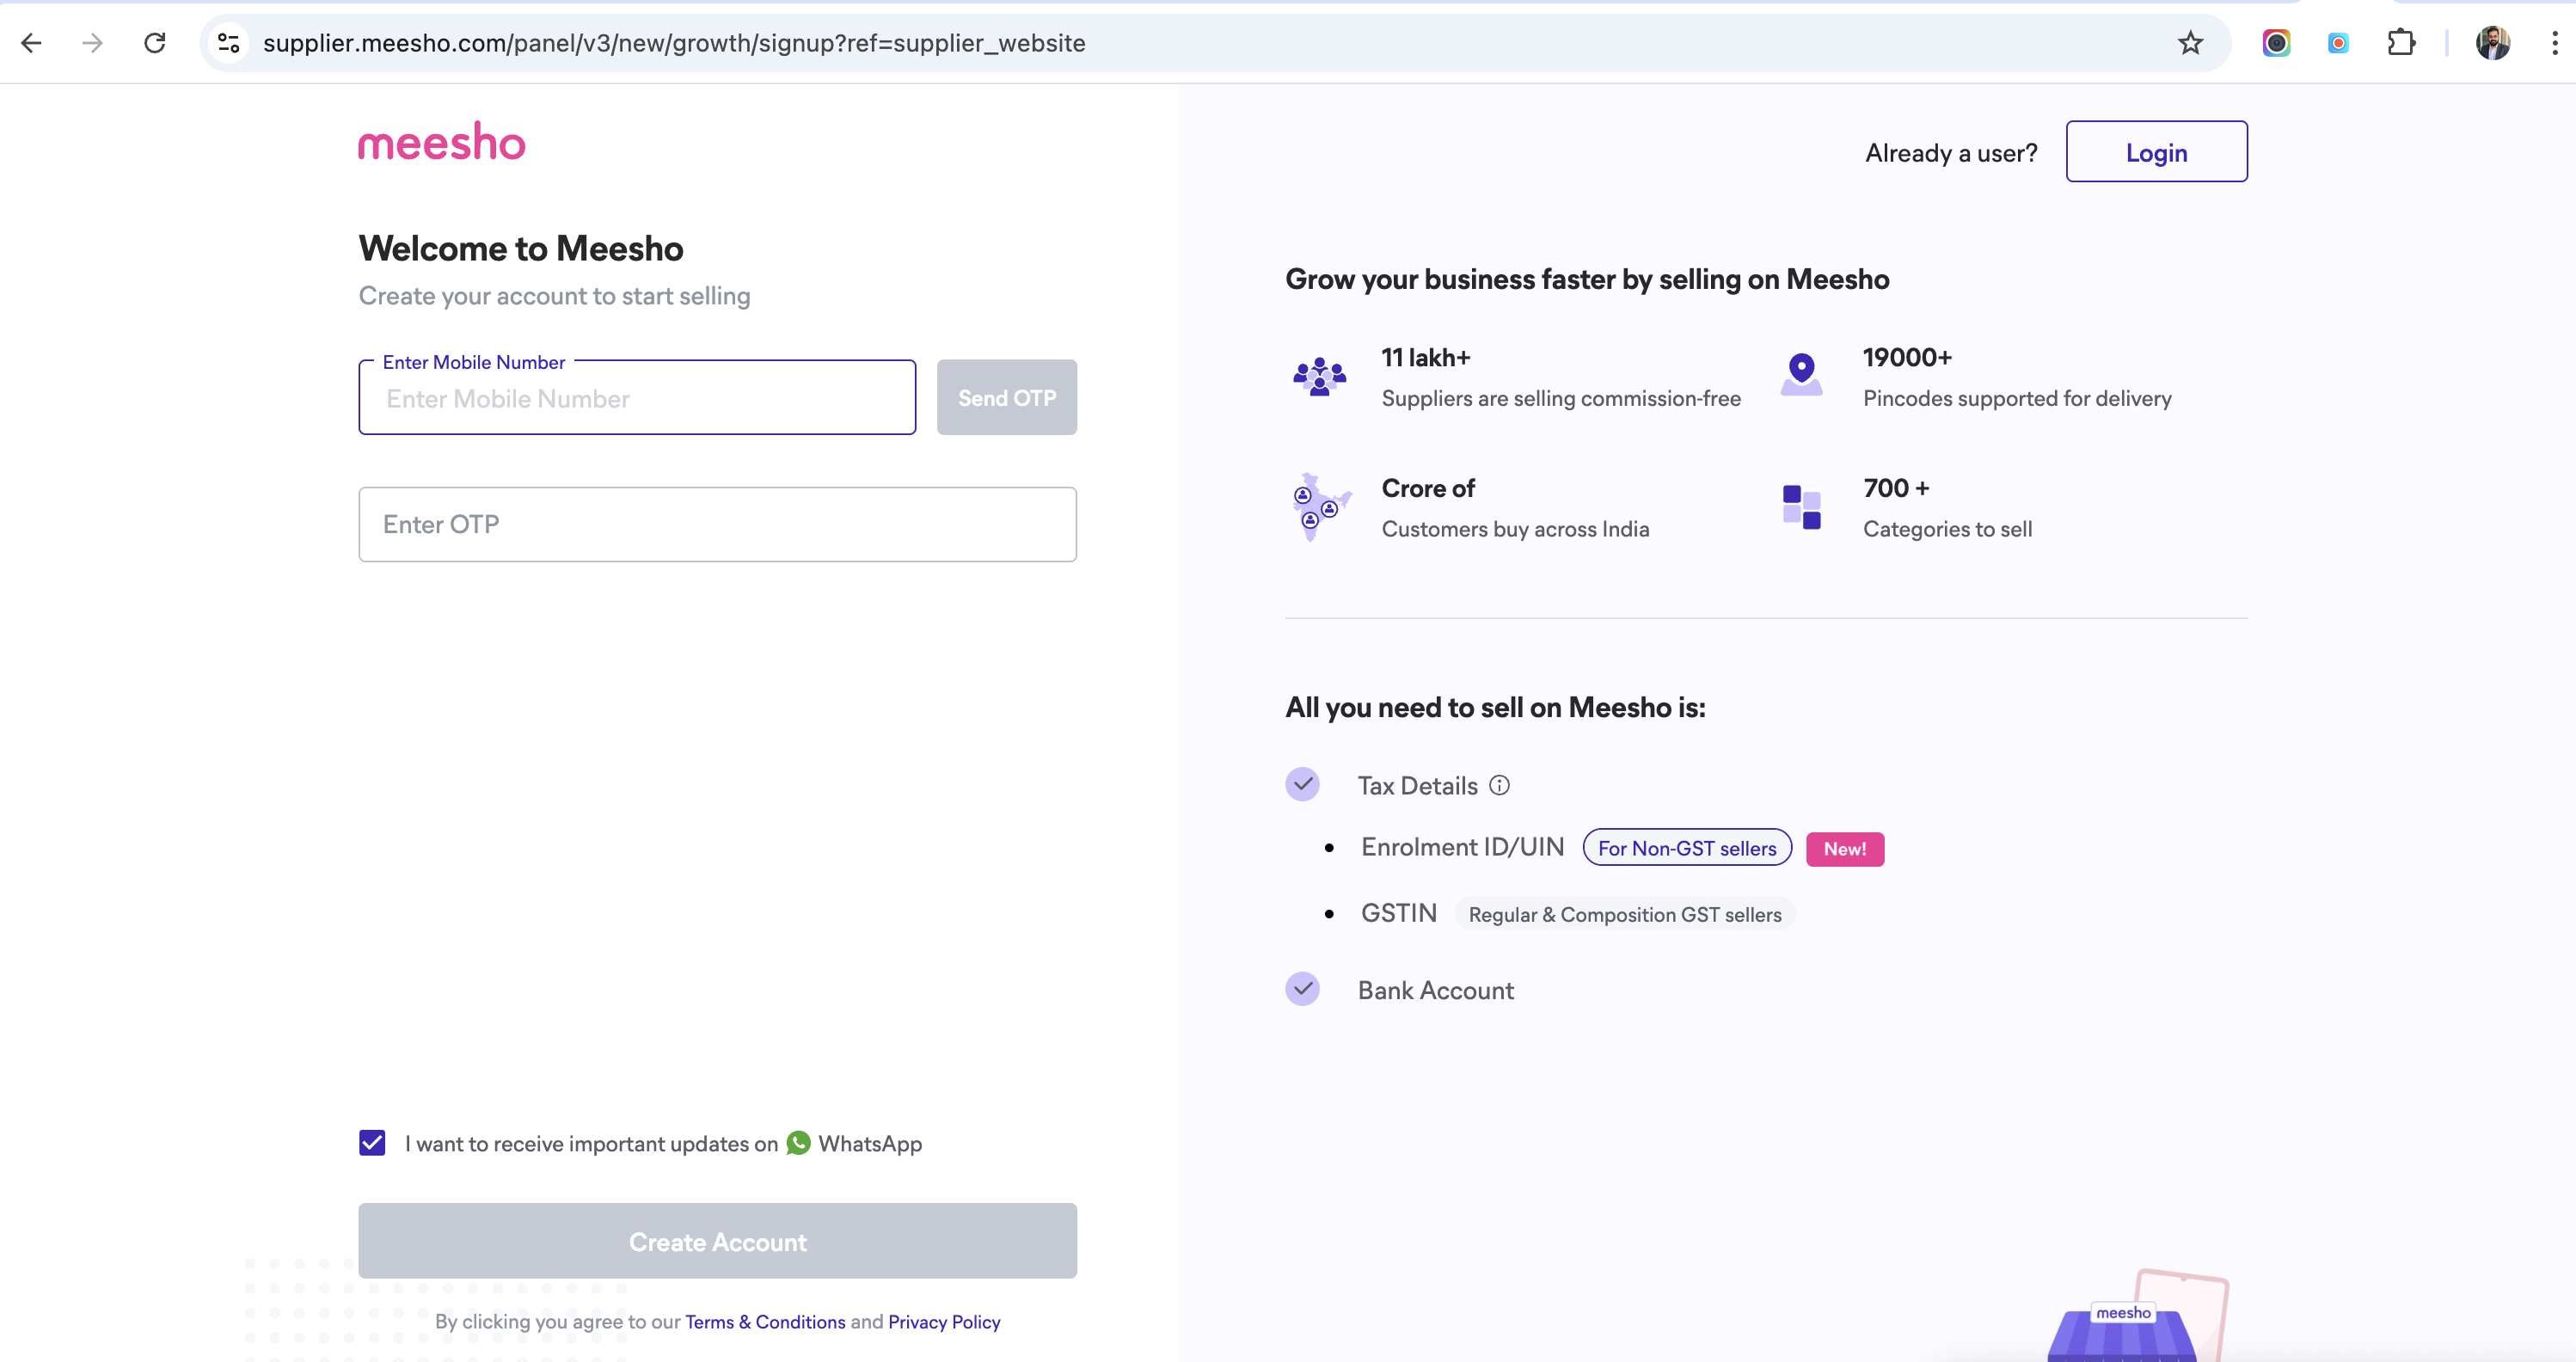Click the Regular & Composition GST sellers label
Viewport: 2576px width, 1362px height.
tap(1625, 914)
